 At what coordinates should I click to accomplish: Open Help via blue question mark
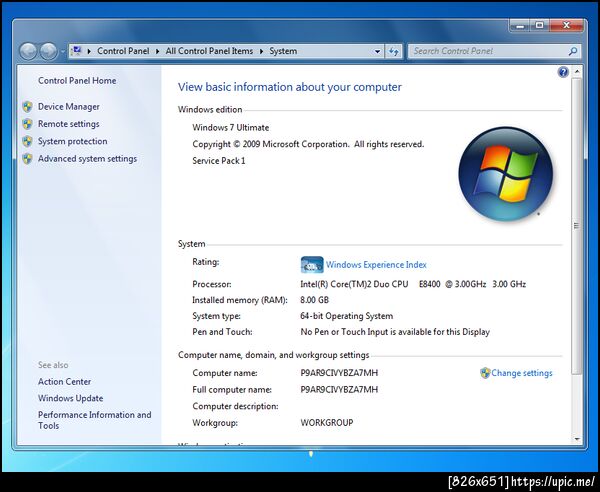coord(563,72)
